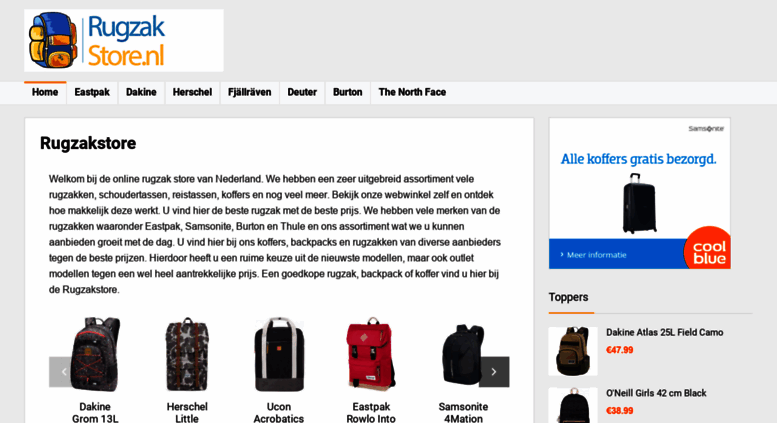Image resolution: width=777 pixels, height=423 pixels.
Task: Open Dakine Atlas 25L Field Camo link
Action: pos(665,332)
